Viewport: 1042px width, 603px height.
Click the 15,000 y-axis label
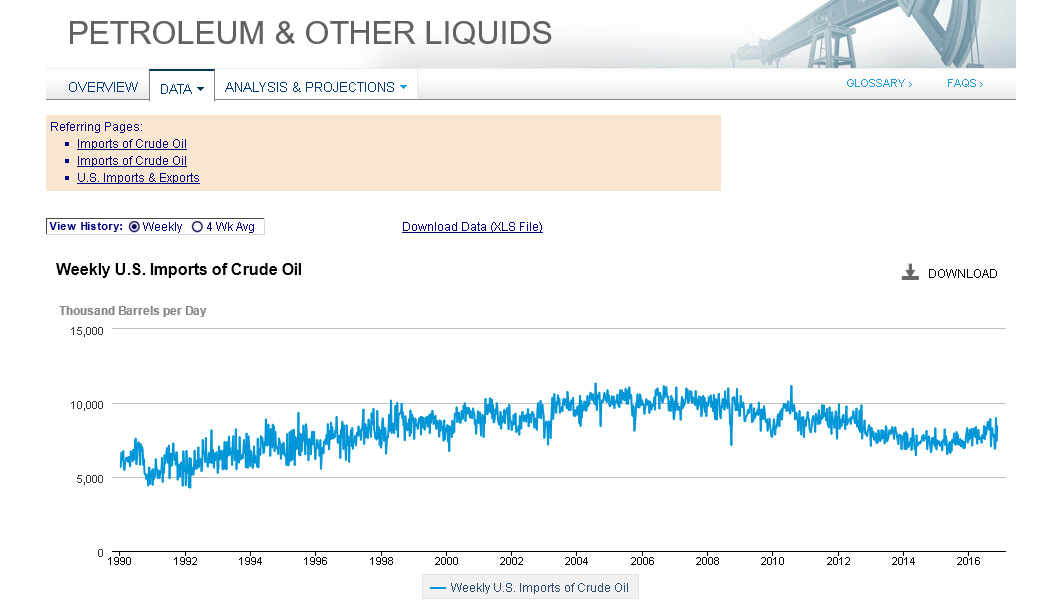point(87,331)
